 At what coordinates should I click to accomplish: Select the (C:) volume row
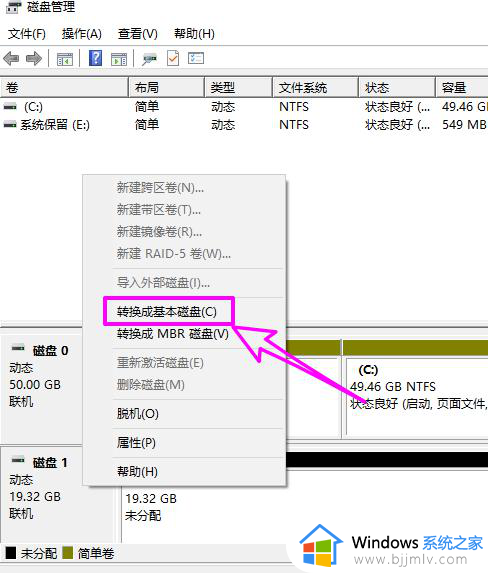244,107
